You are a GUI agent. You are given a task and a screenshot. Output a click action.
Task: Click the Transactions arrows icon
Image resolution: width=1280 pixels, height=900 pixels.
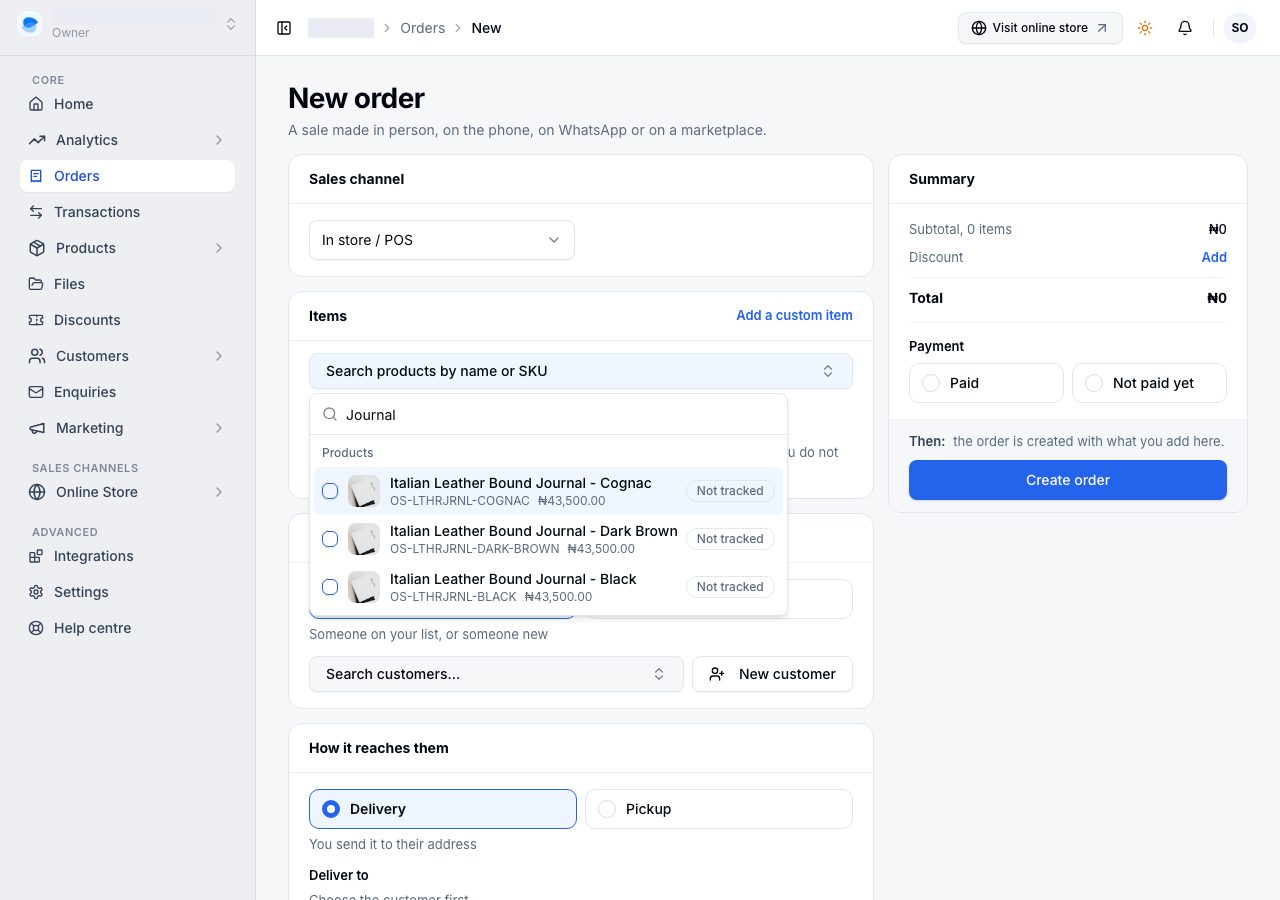tap(36, 212)
